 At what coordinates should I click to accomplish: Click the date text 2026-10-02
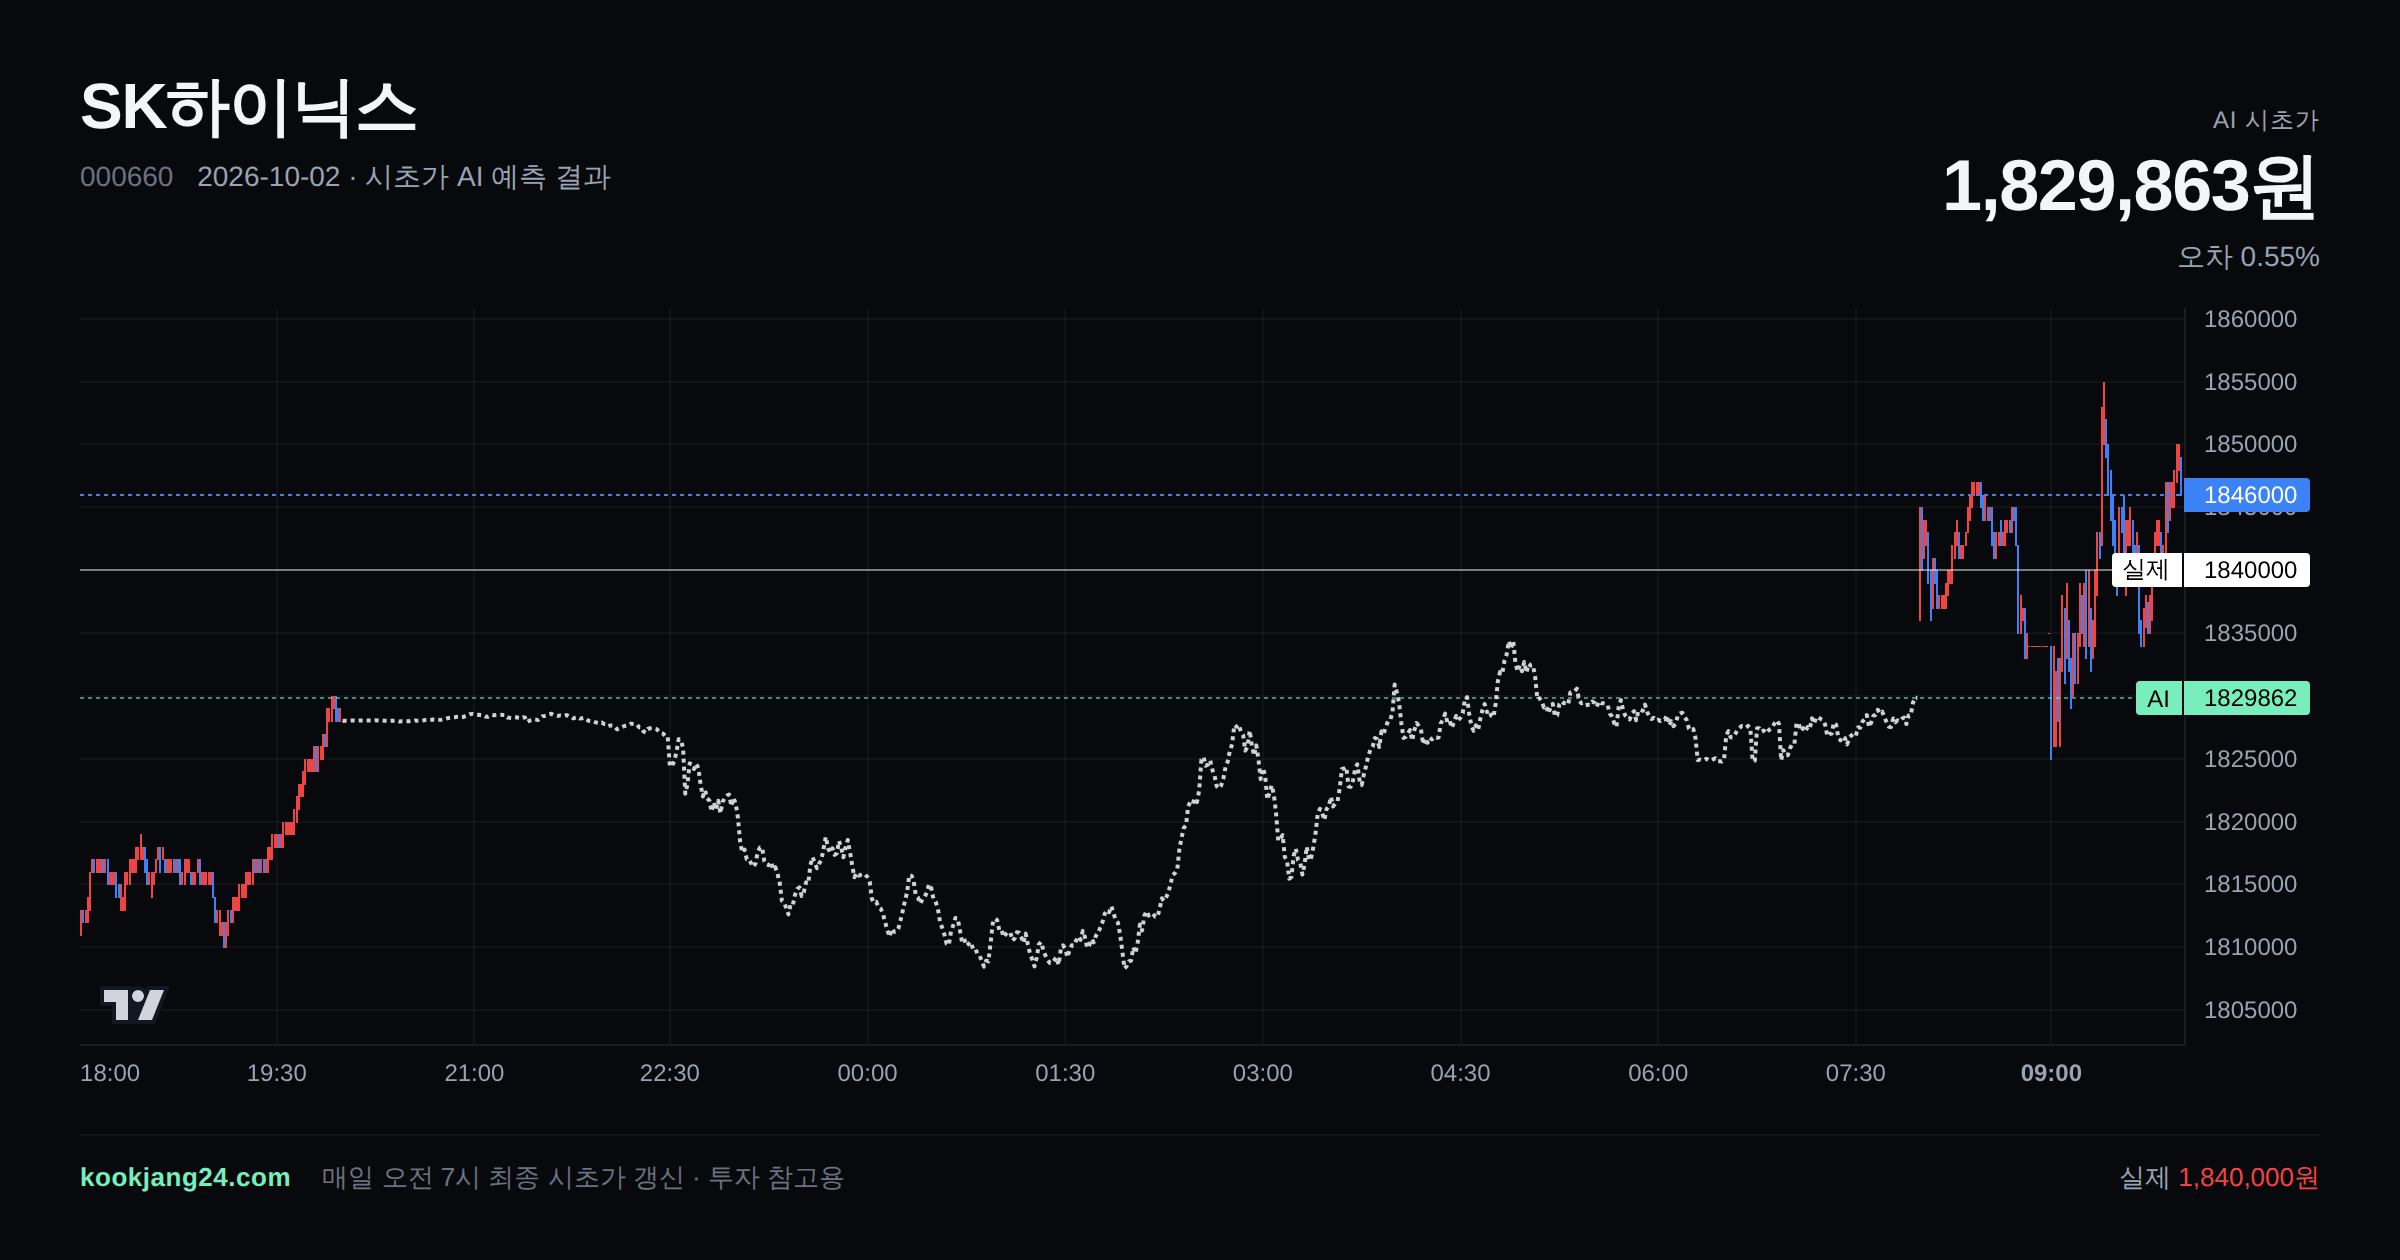269,177
